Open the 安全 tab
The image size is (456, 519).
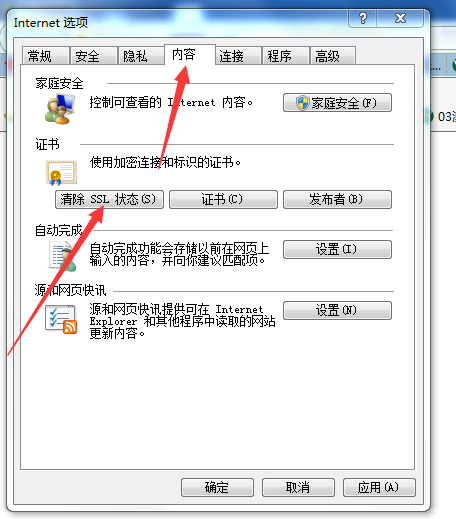click(x=94, y=56)
